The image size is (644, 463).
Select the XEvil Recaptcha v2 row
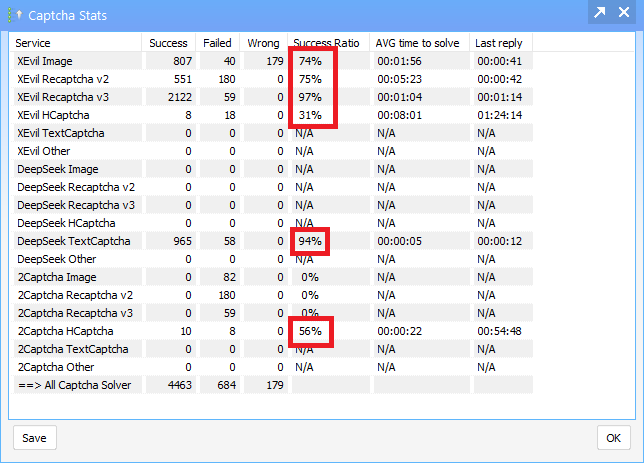(273, 79)
